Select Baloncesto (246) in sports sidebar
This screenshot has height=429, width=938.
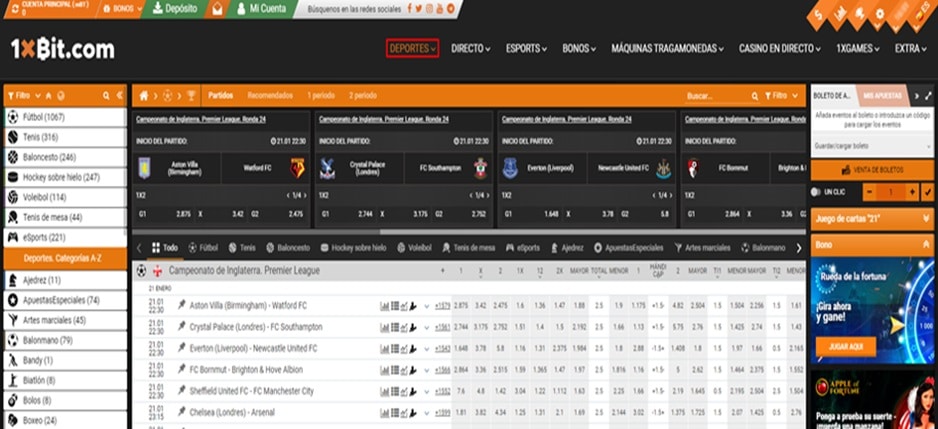(x=65, y=157)
